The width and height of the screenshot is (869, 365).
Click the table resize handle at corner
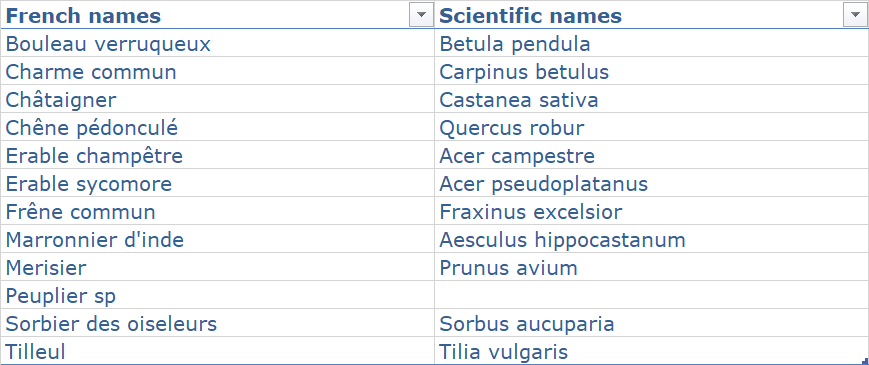tap(865, 361)
